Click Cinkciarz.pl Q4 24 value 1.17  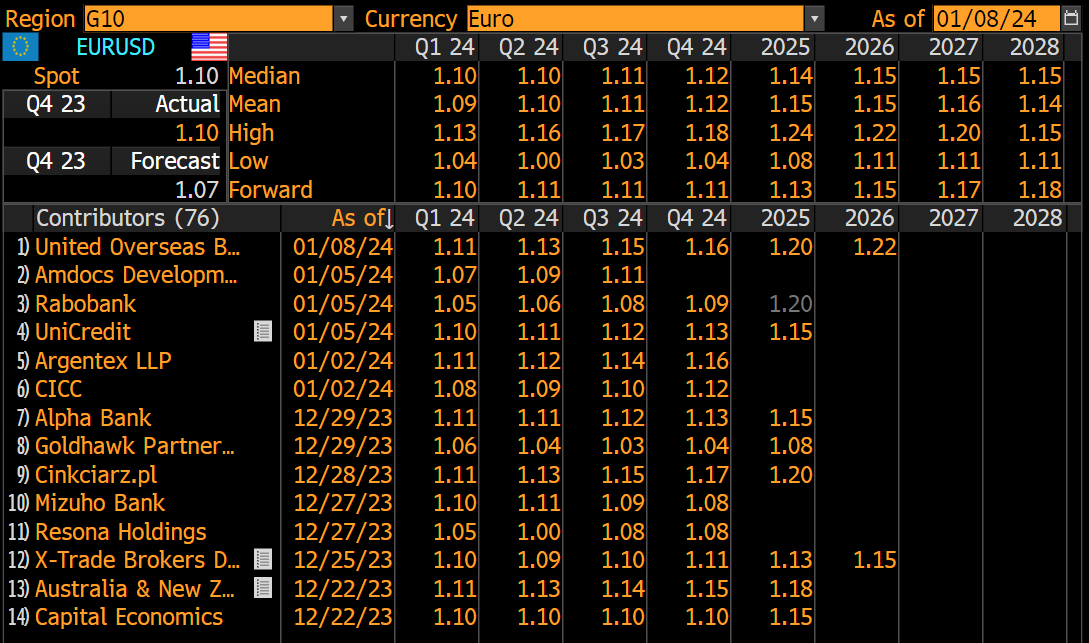[x=706, y=474]
